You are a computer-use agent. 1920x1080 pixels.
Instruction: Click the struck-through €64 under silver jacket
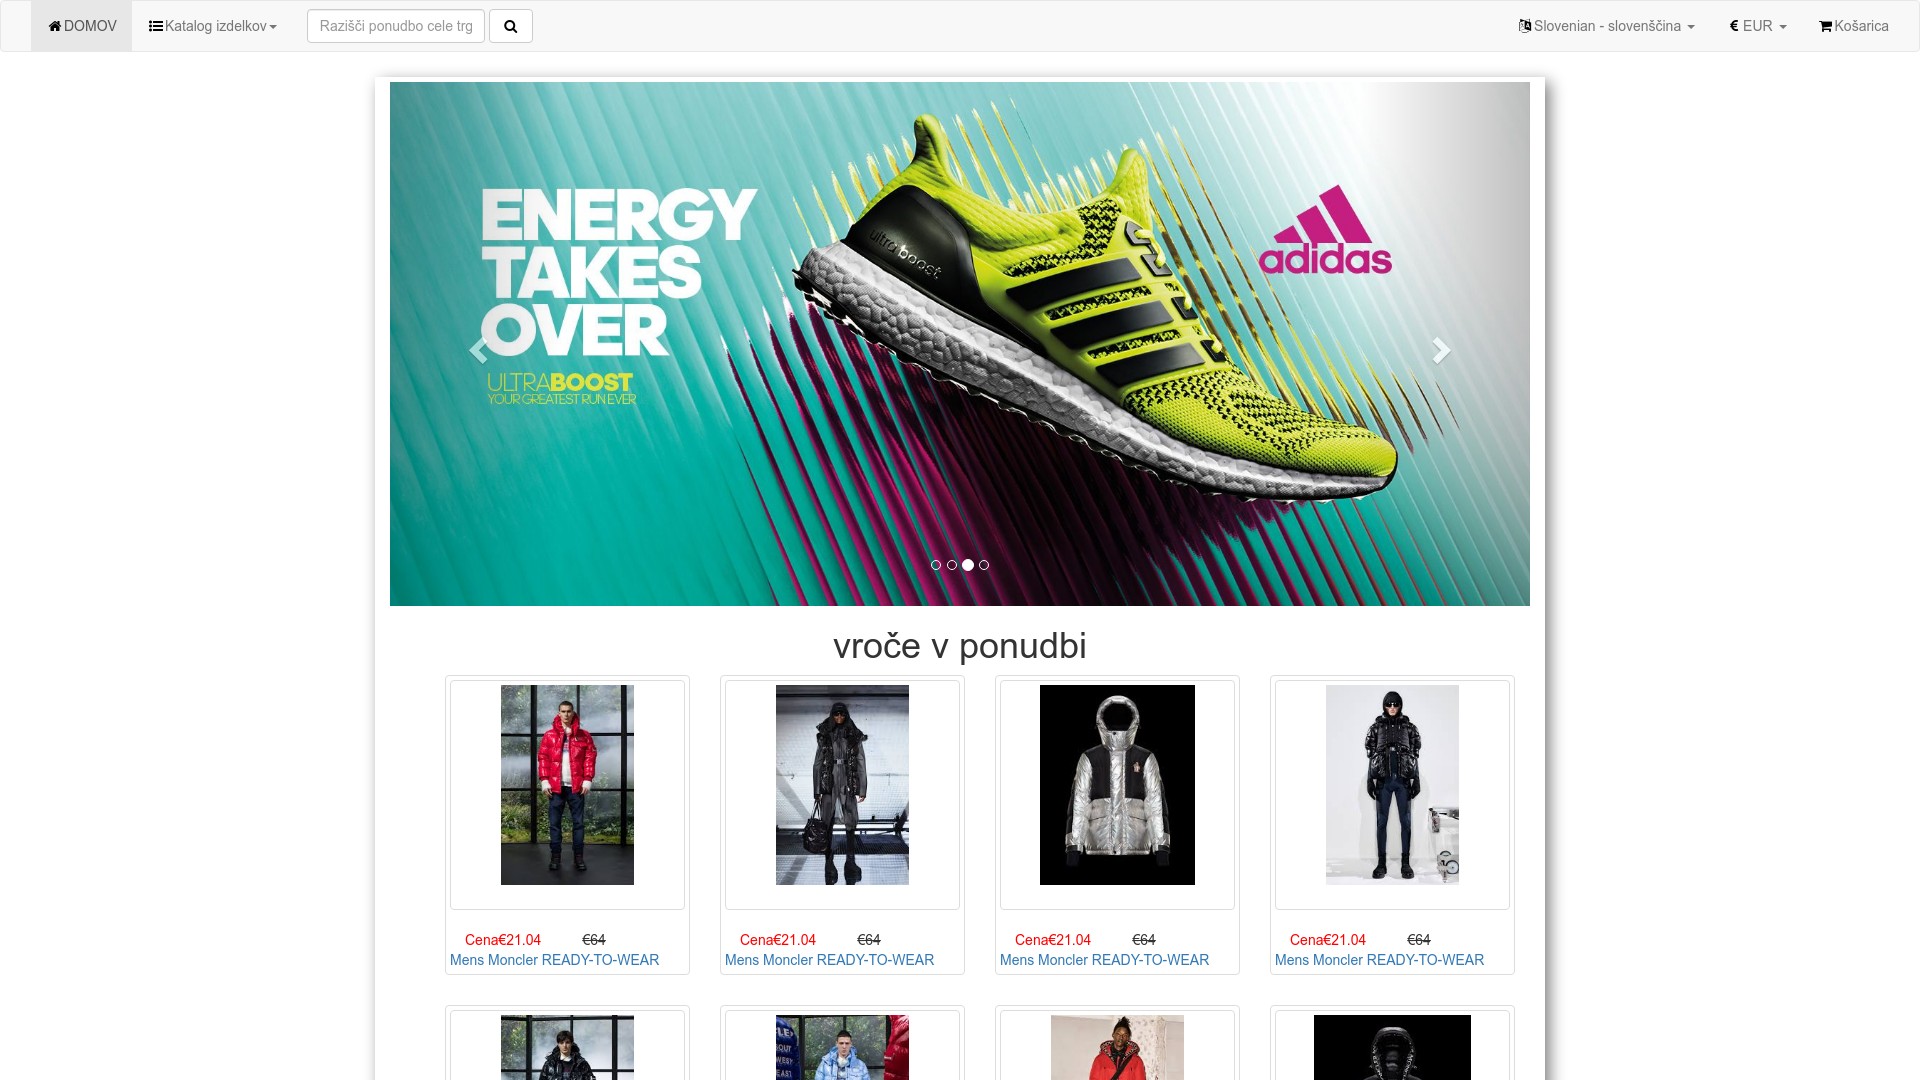pos(1144,940)
